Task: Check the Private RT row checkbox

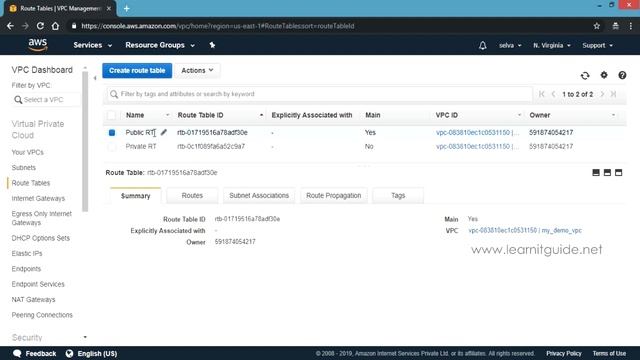Action: (112, 147)
